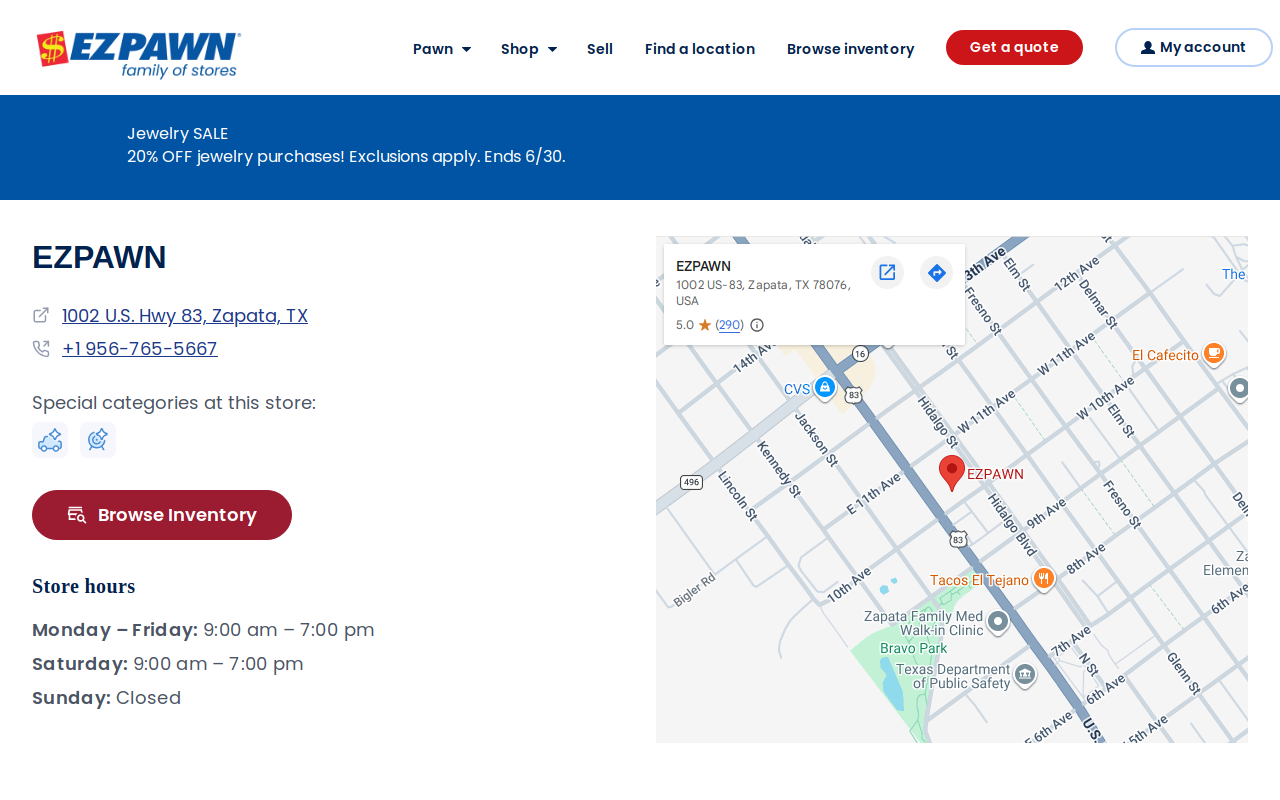Click the info icon next to reviews

[757, 325]
